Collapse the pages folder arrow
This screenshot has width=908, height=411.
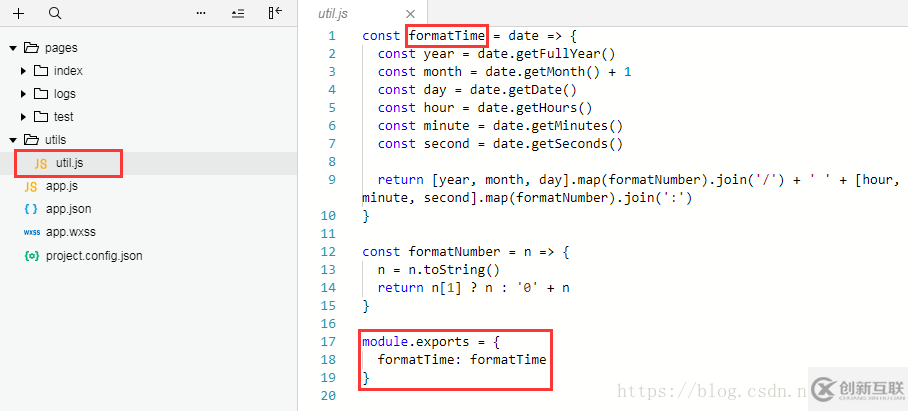click(x=13, y=48)
